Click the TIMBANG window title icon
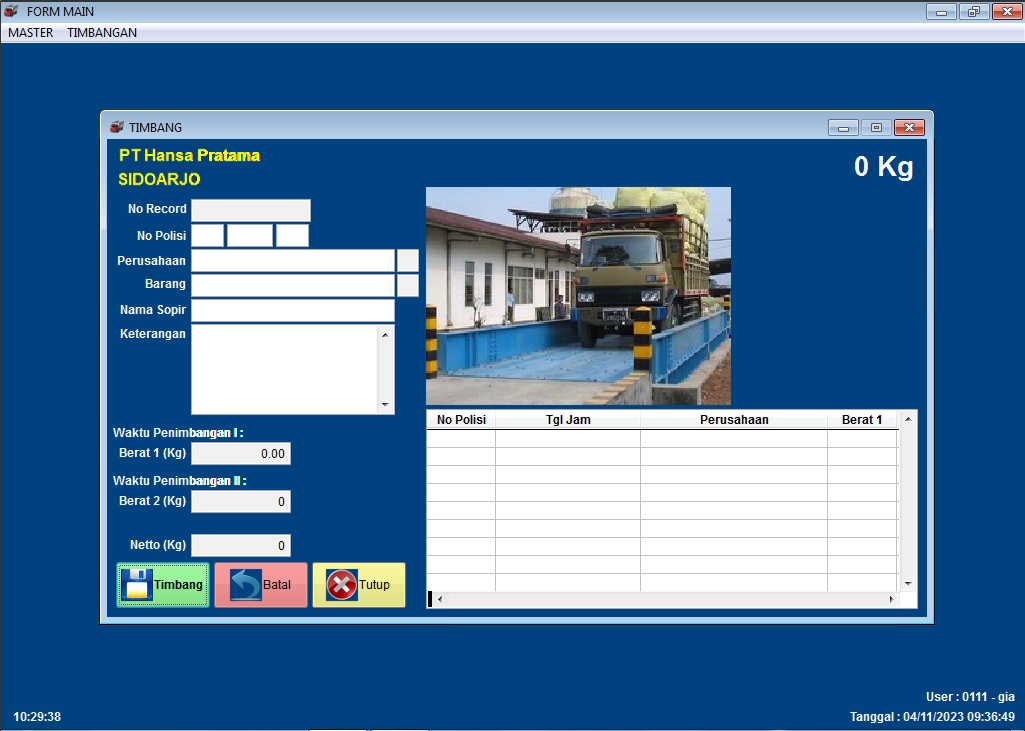The width and height of the screenshot is (1025, 731). tap(117, 127)
